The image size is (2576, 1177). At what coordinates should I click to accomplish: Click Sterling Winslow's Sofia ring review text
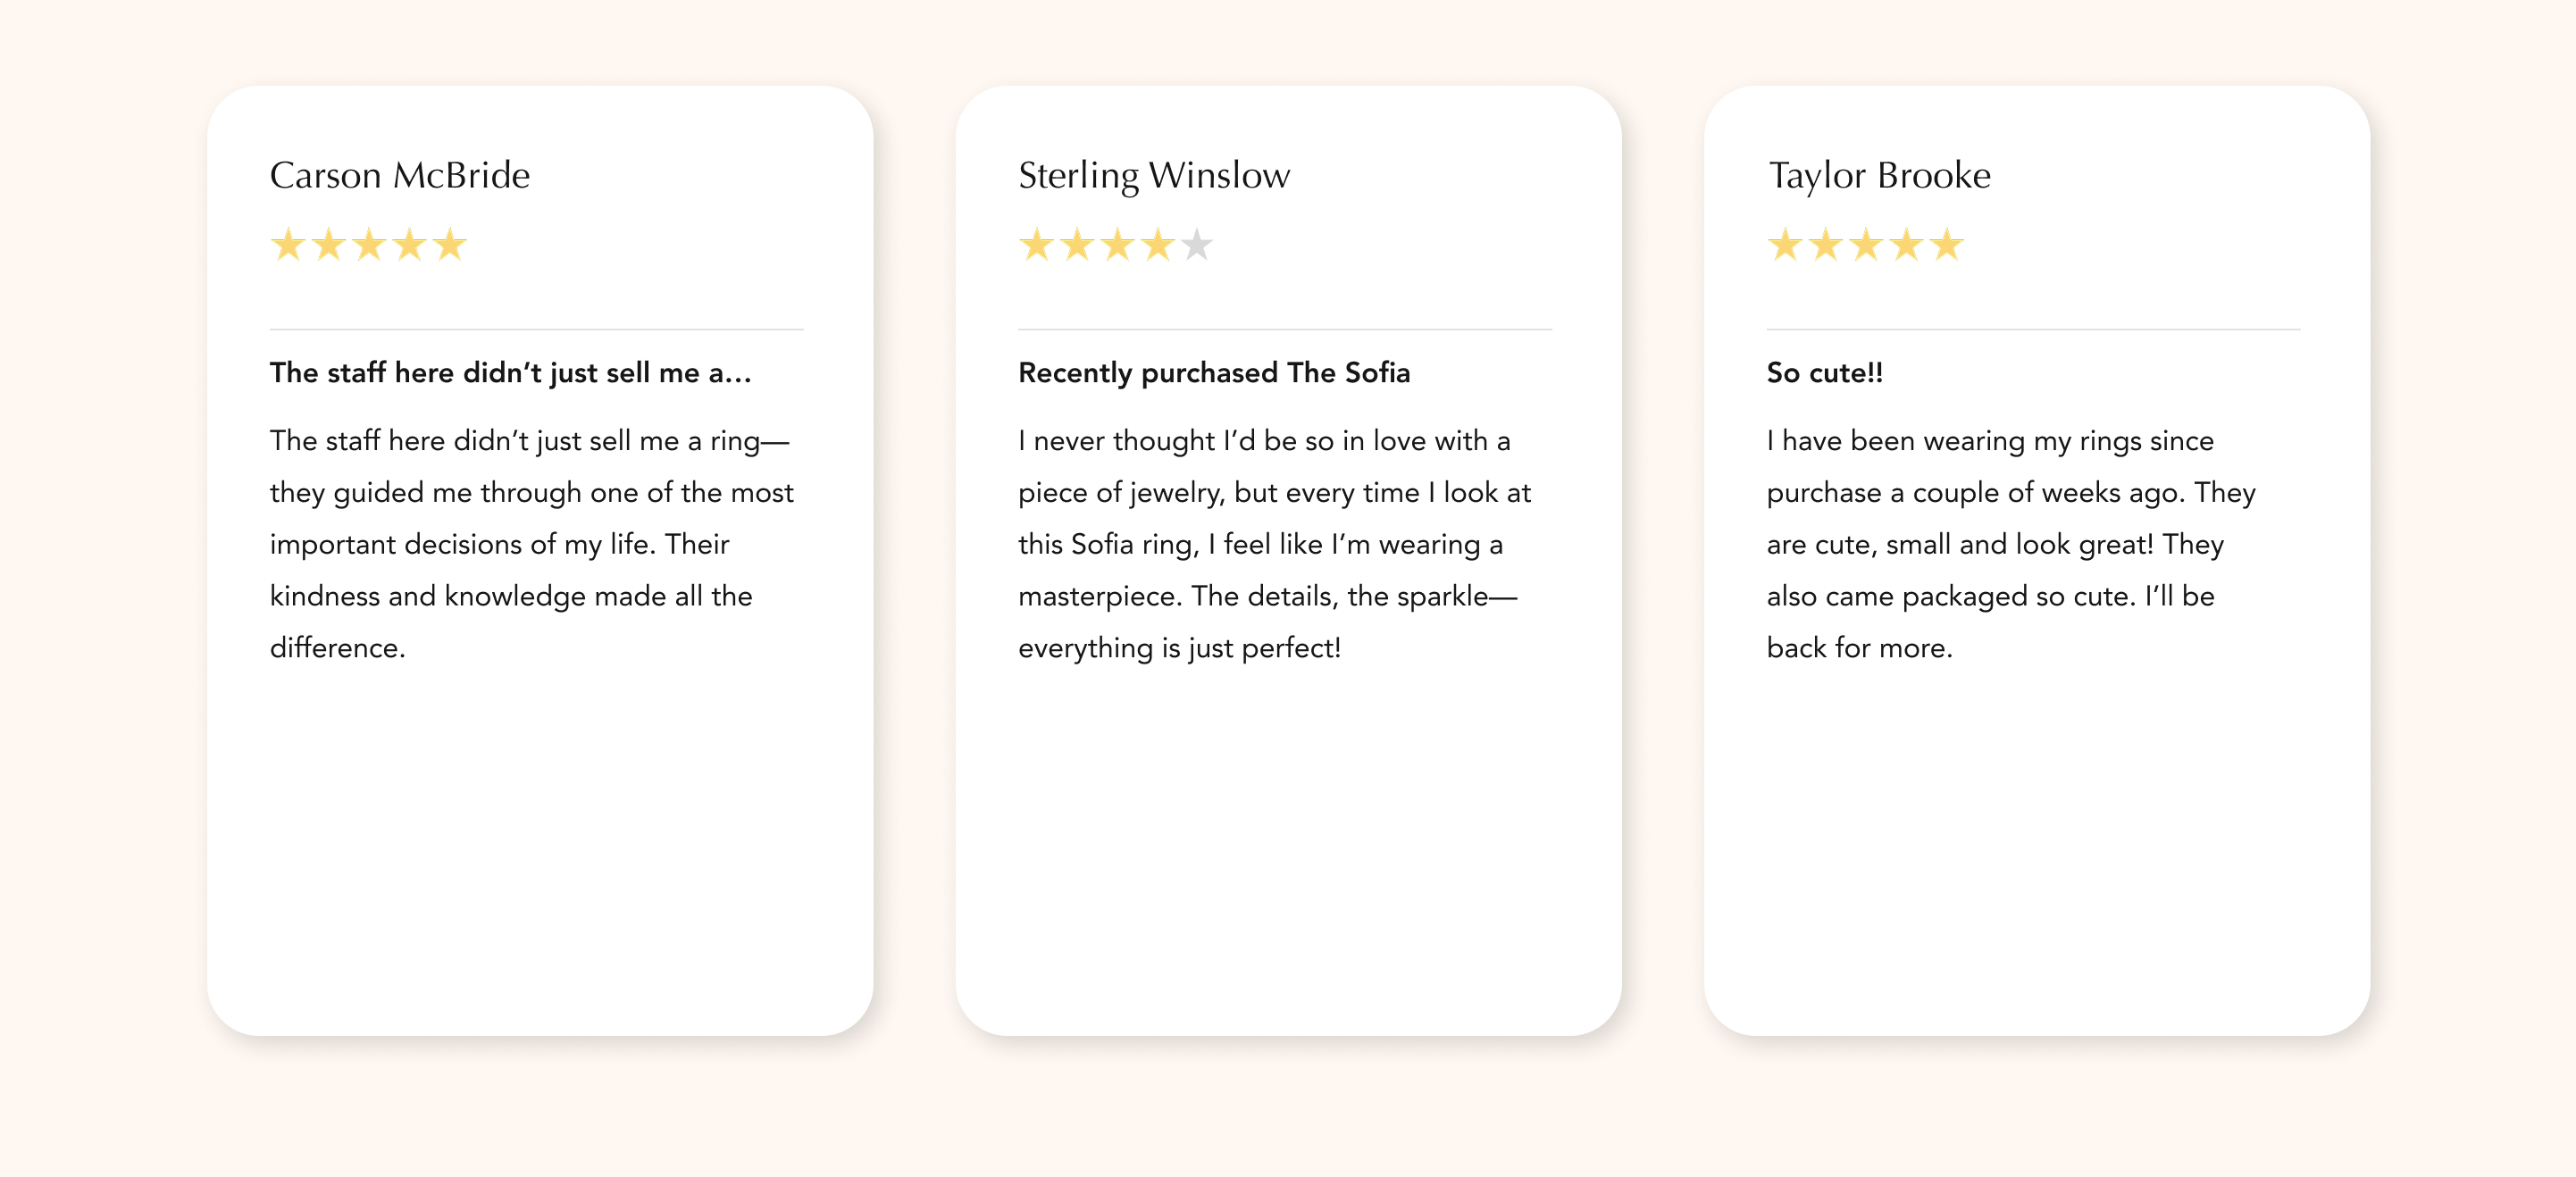point(1274,544)
